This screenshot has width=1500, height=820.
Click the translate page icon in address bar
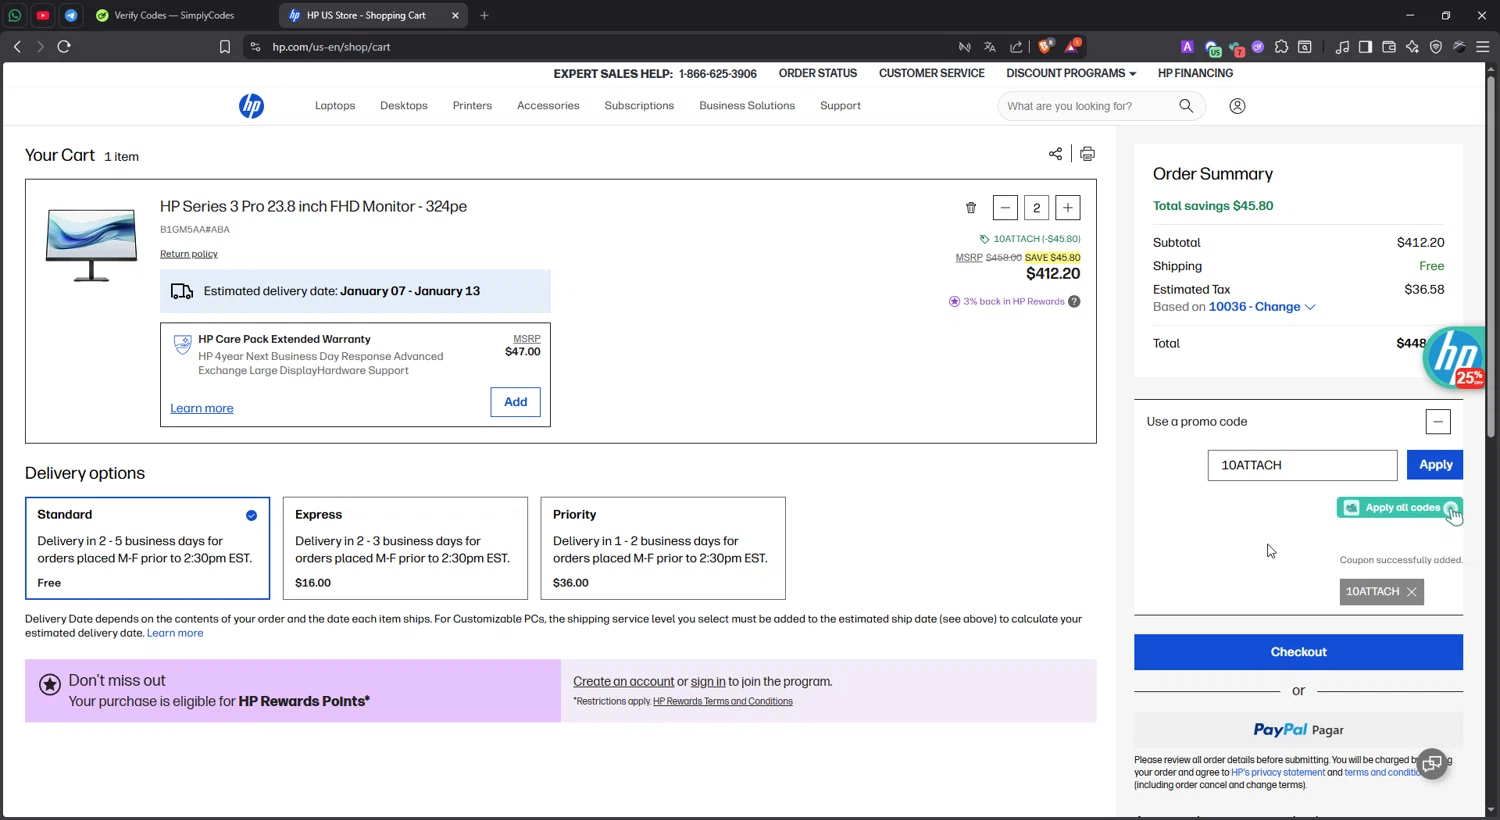coord(989,46)
